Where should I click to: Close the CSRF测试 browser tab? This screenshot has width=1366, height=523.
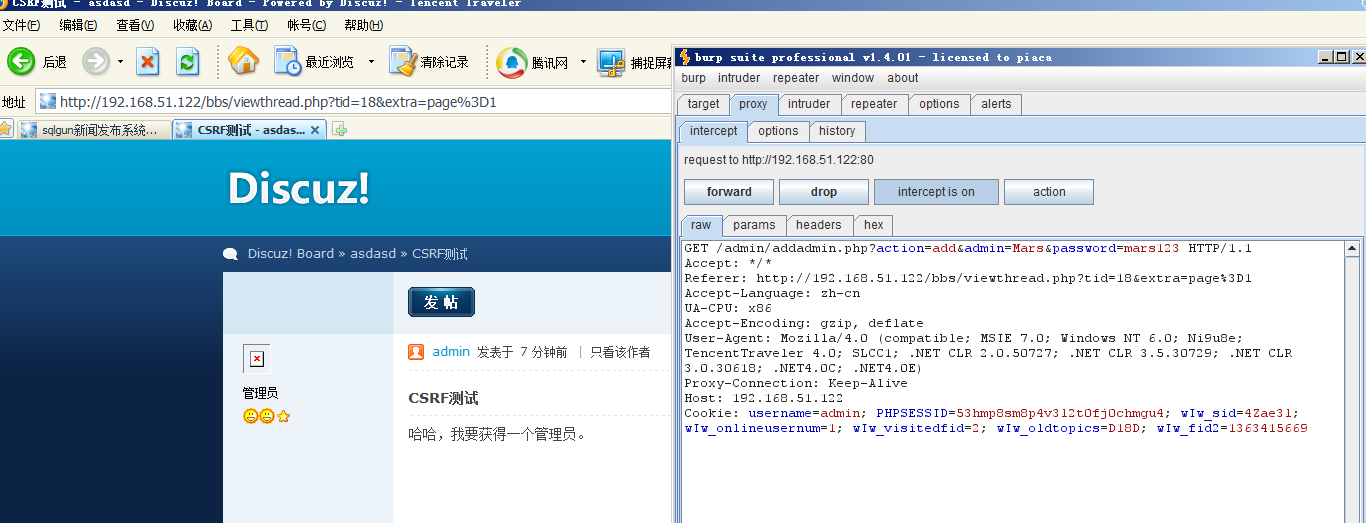pyautogui.click(x=315, y=130)
